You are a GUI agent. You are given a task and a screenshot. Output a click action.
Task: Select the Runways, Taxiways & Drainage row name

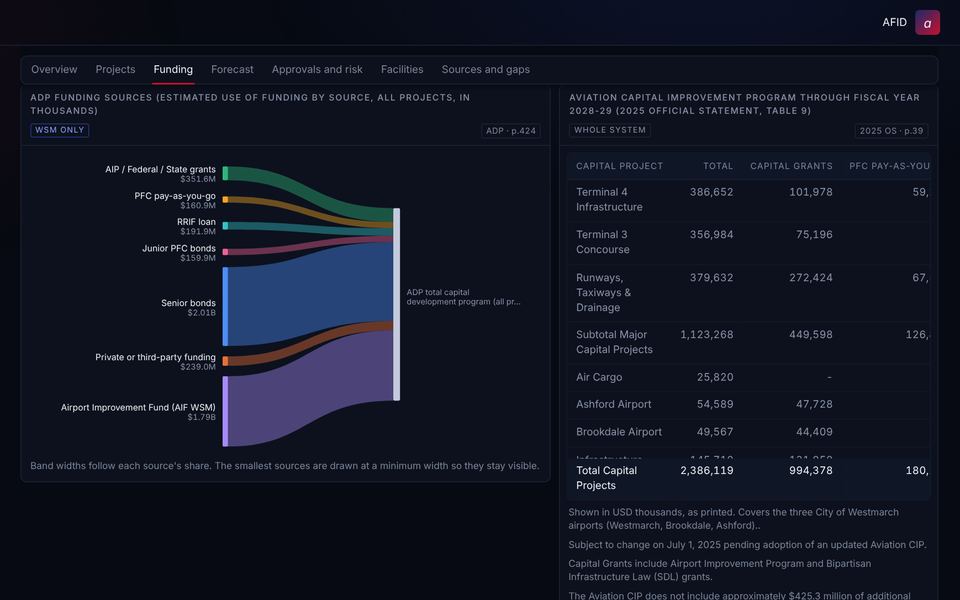(603, 293)
